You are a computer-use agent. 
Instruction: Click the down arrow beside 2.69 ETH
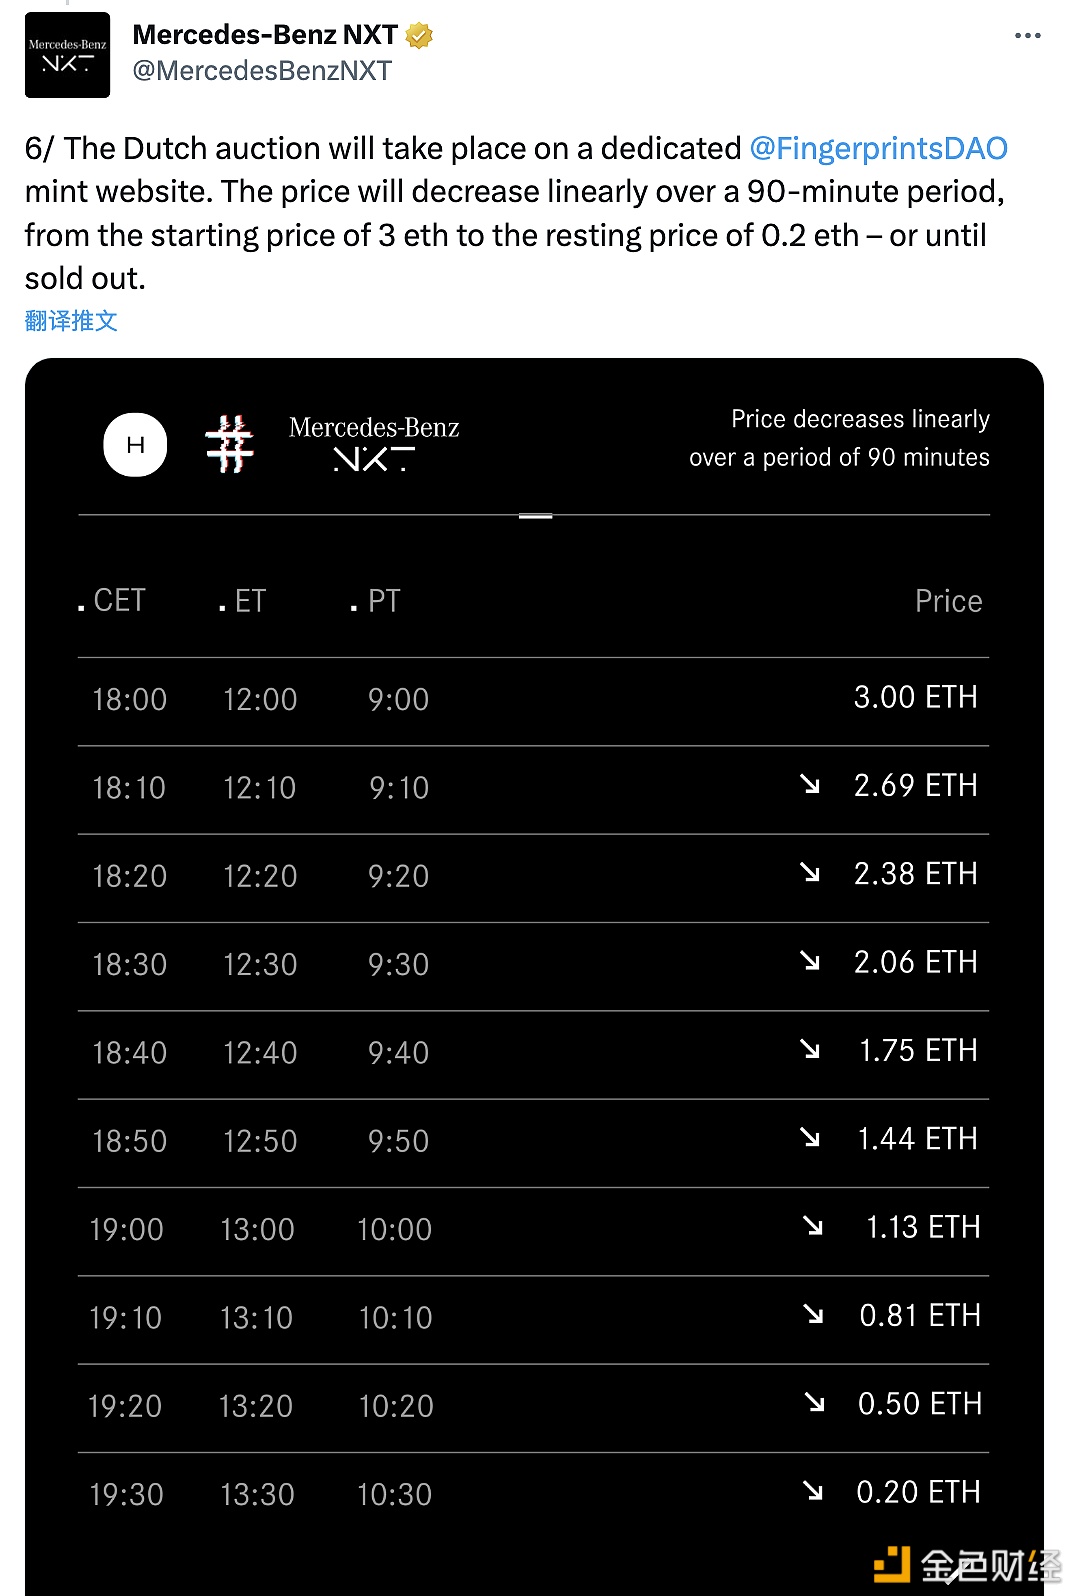[810, 785]
